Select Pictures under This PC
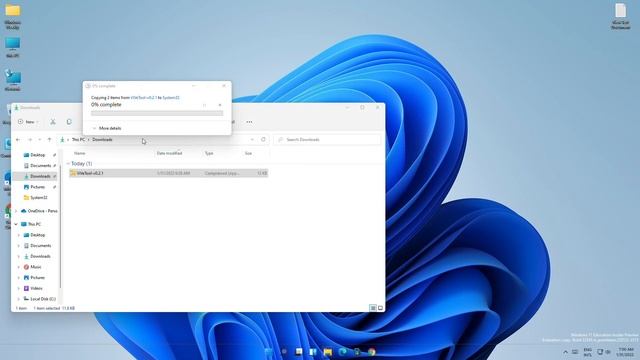 pyautogui.click(x=34, y=278)
